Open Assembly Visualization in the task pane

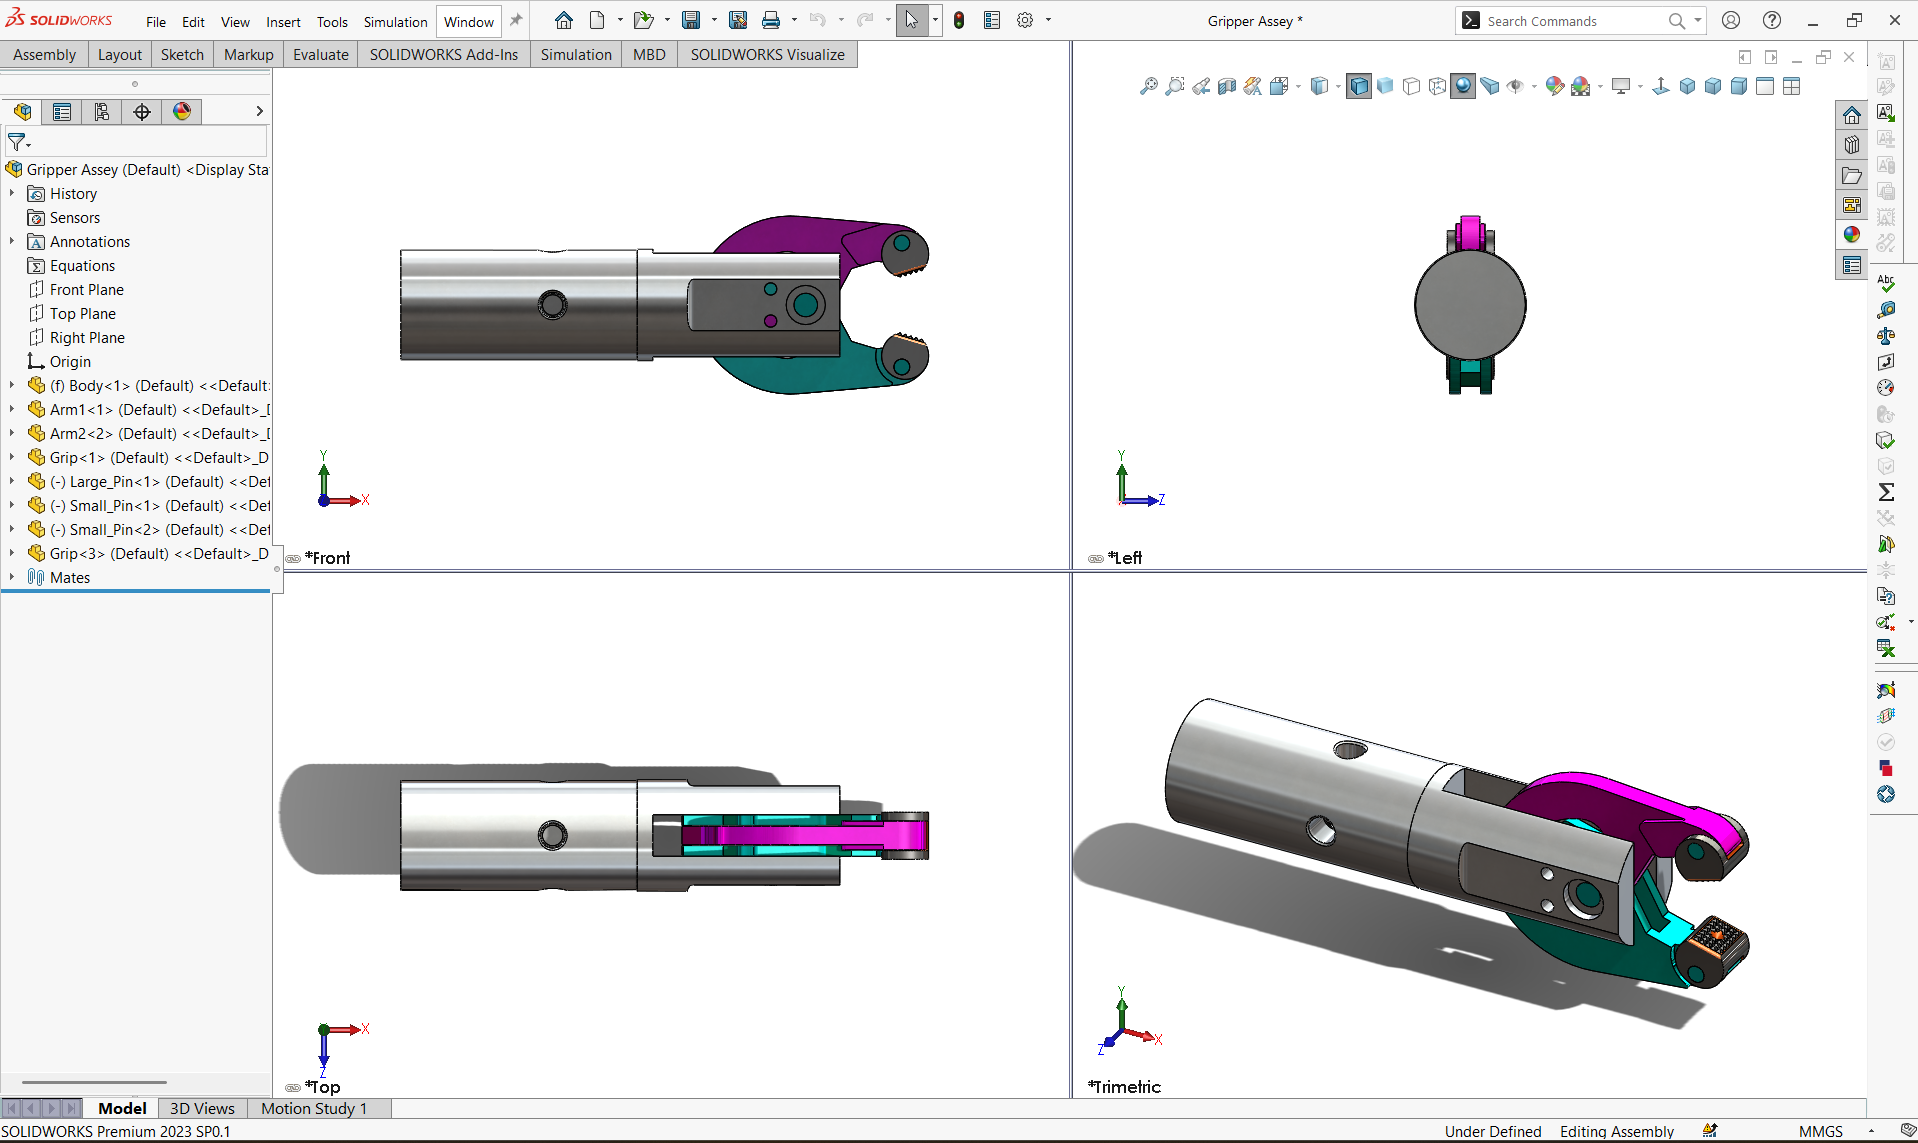[1851, 265]
